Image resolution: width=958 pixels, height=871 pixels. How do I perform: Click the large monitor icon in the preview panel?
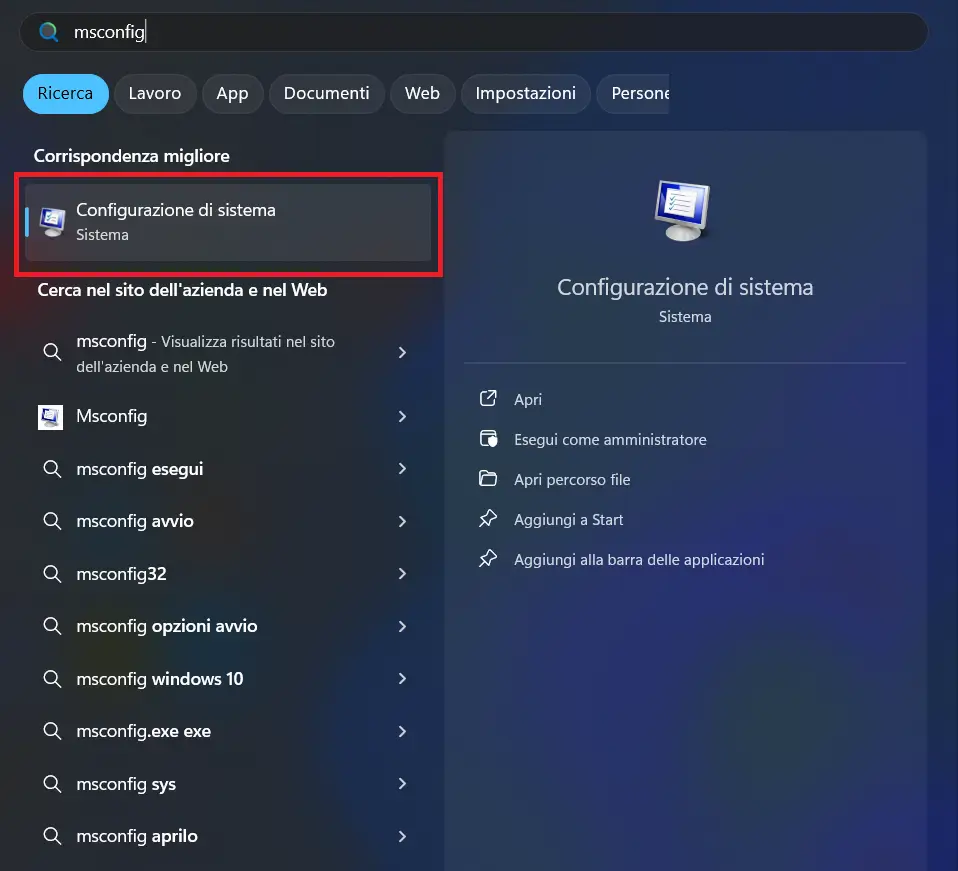(x=684, y=210)
